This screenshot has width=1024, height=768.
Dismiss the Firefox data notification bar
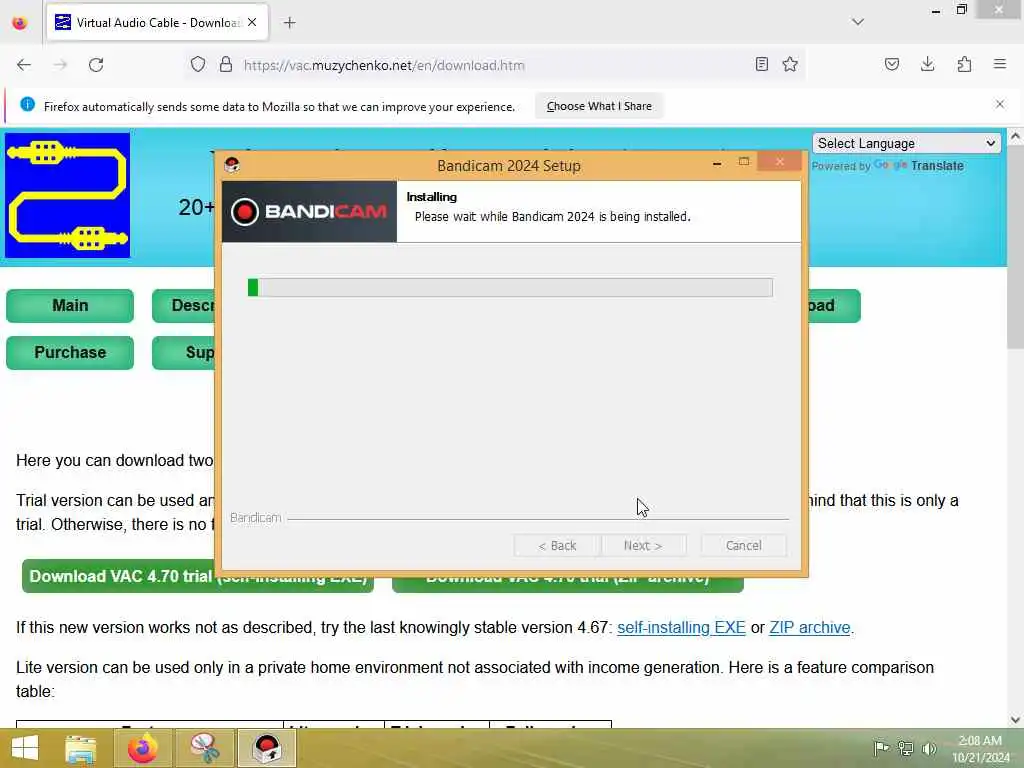(x=1000, y=104)
